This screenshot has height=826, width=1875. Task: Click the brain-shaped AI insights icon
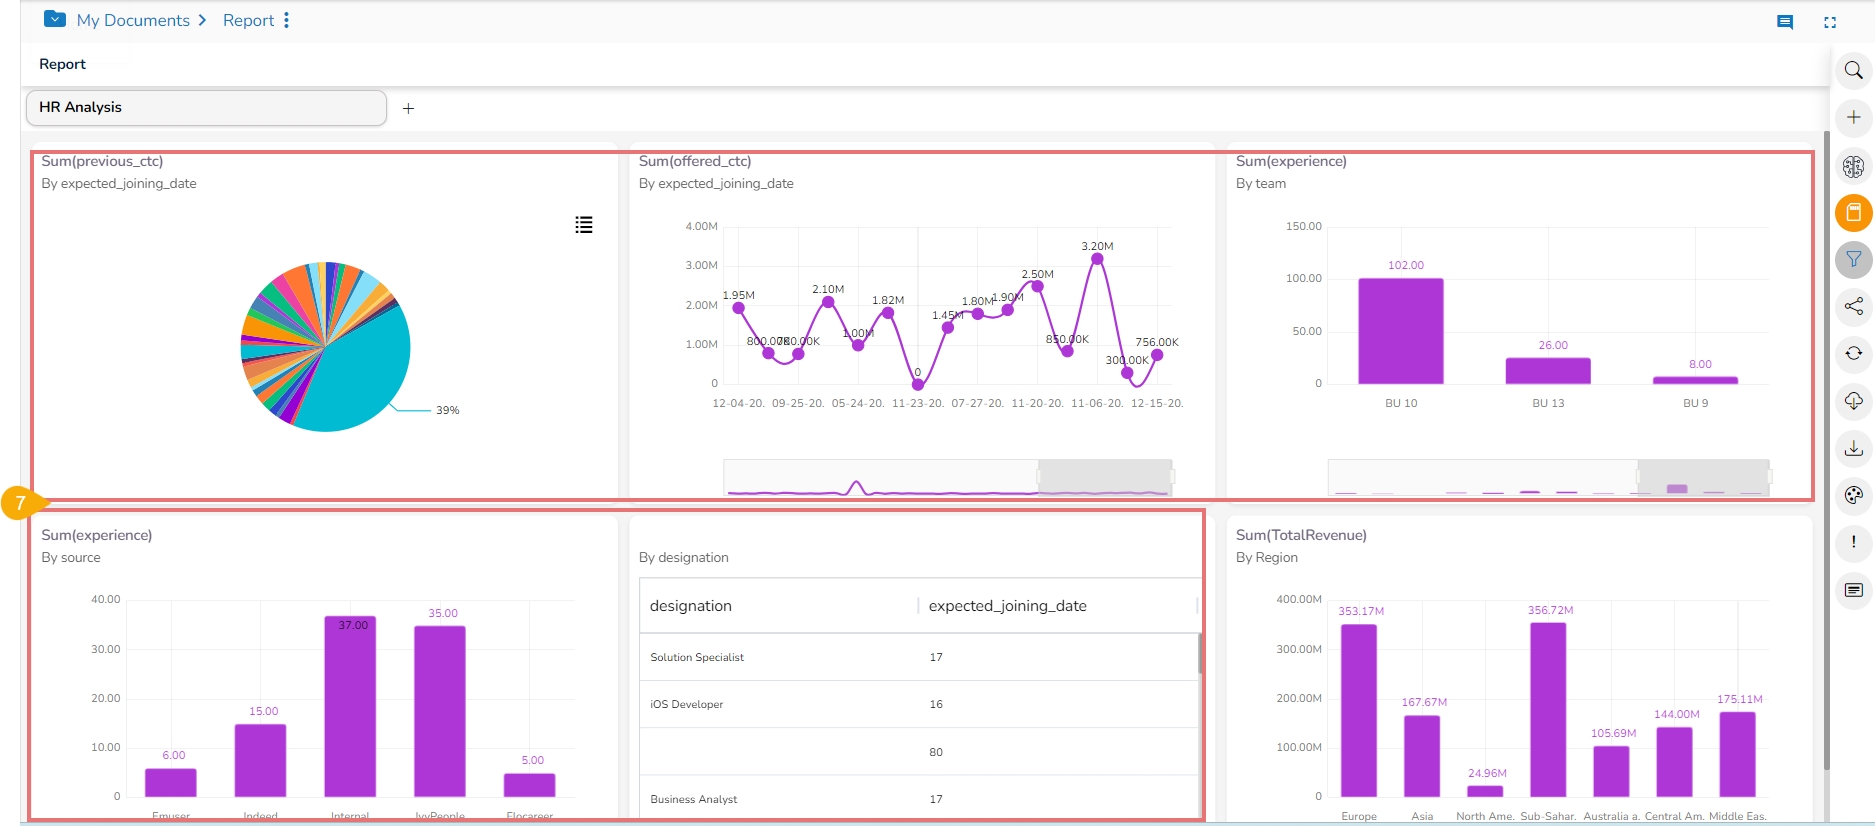pos(1853,166)
